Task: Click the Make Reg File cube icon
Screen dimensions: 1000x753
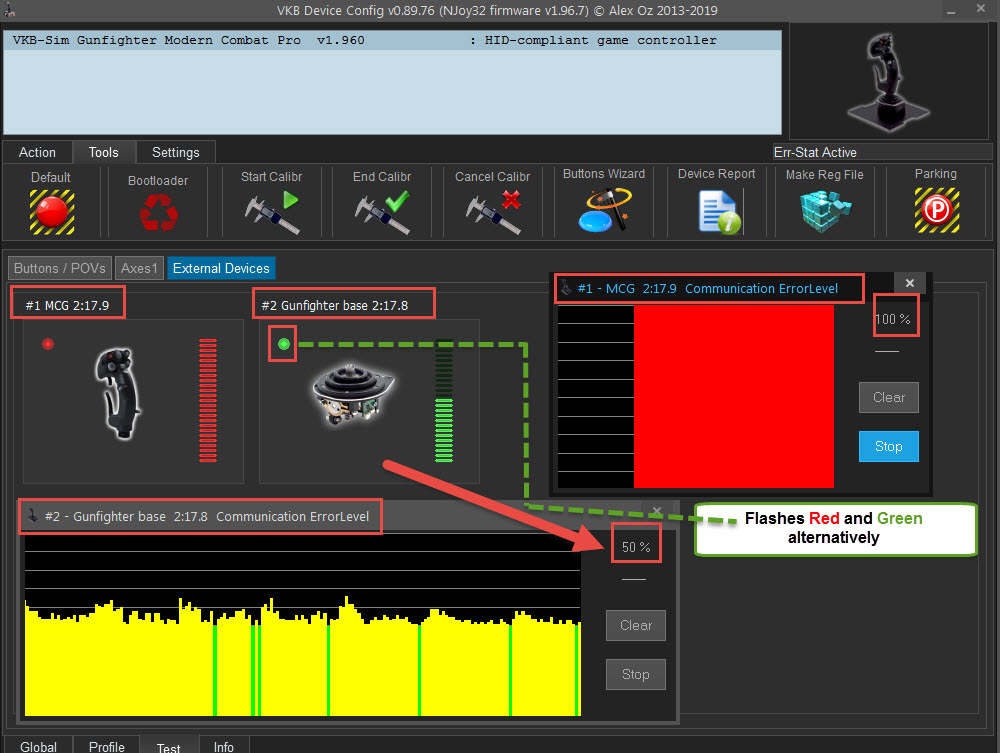Action: [x=825, y=212]
